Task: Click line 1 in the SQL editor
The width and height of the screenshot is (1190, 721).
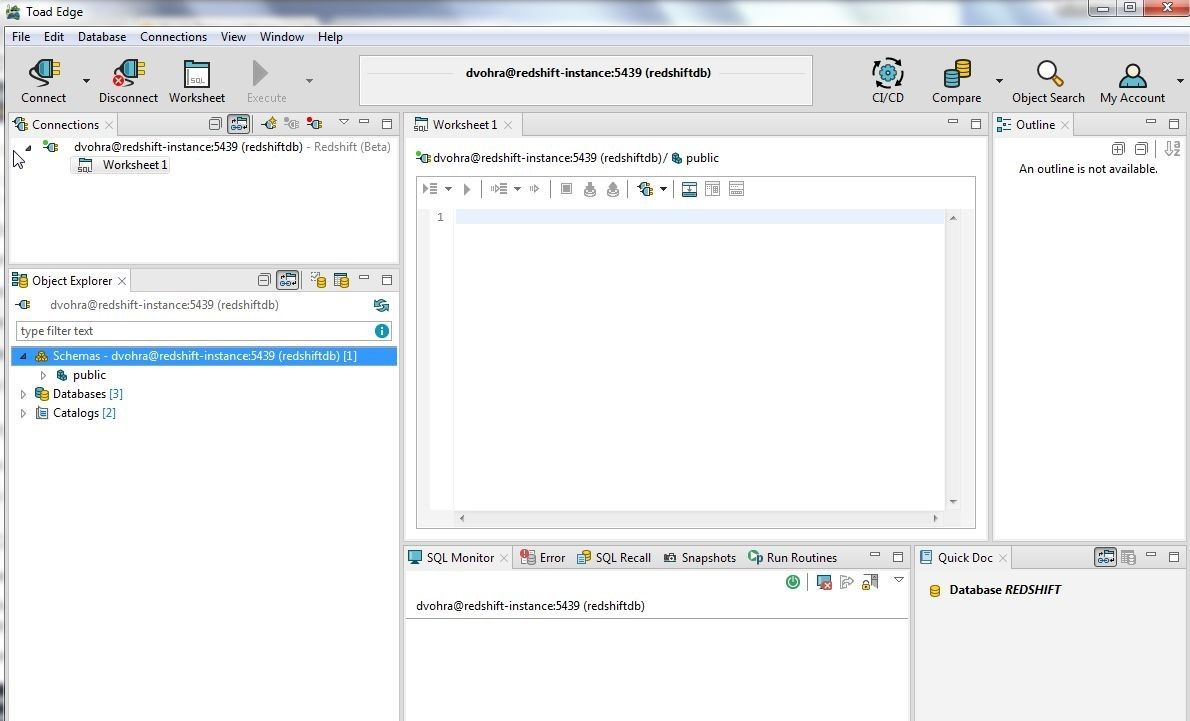Action: pyautogui.click(x=698, y=217)
